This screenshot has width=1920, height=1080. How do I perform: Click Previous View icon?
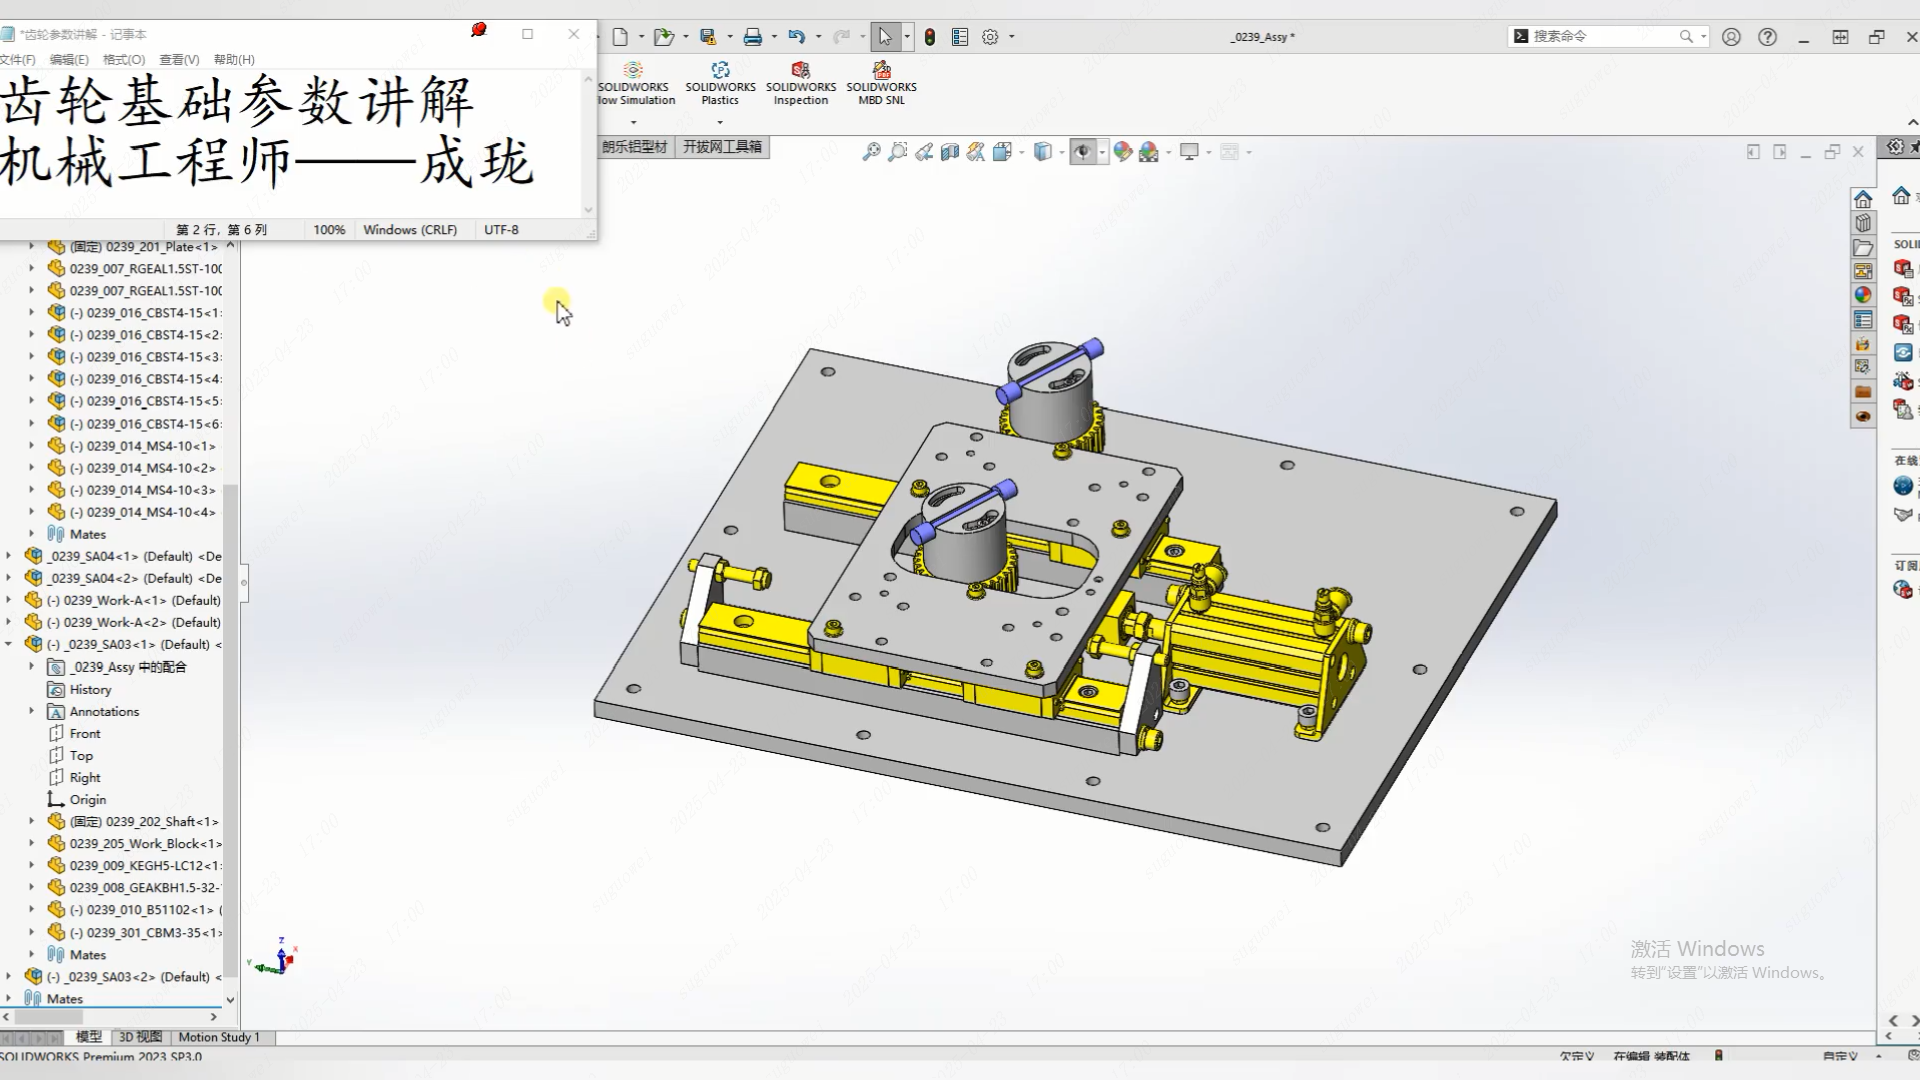click(924, 152)
